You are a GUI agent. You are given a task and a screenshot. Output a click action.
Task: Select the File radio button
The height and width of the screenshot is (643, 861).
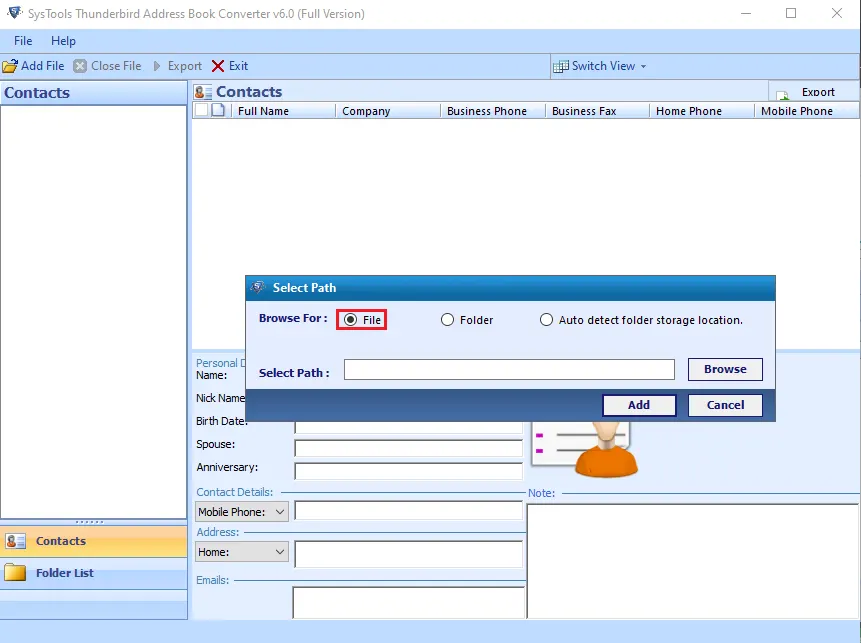click(350, 320)
